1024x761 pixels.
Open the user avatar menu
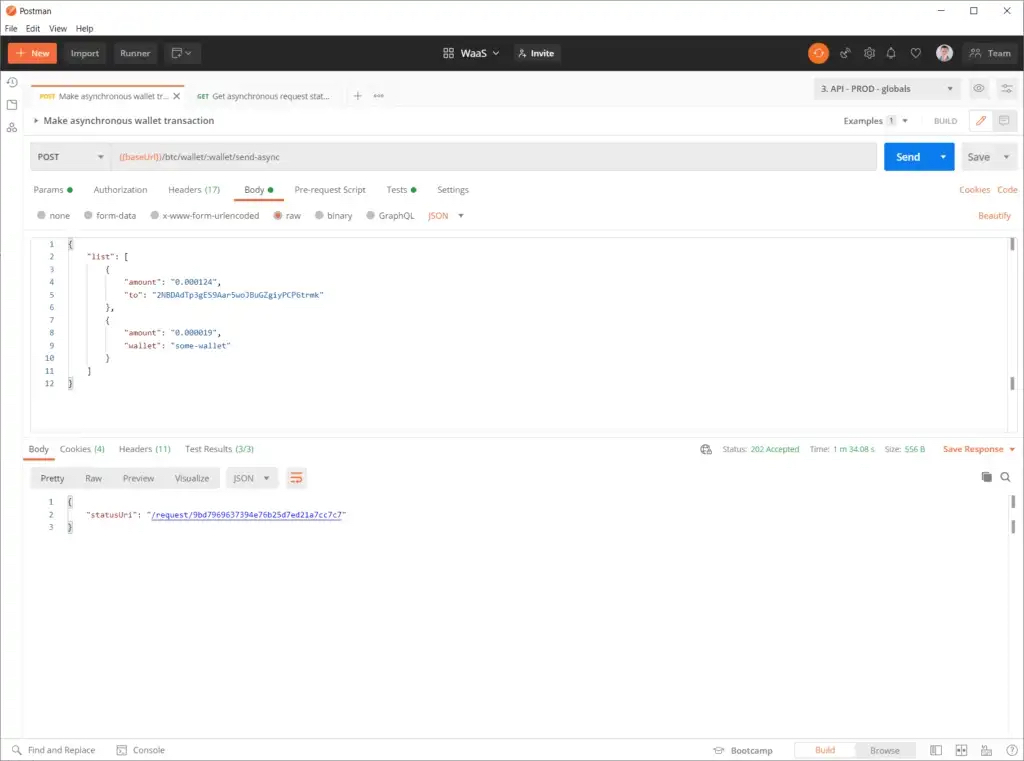[x=944, y=53]
